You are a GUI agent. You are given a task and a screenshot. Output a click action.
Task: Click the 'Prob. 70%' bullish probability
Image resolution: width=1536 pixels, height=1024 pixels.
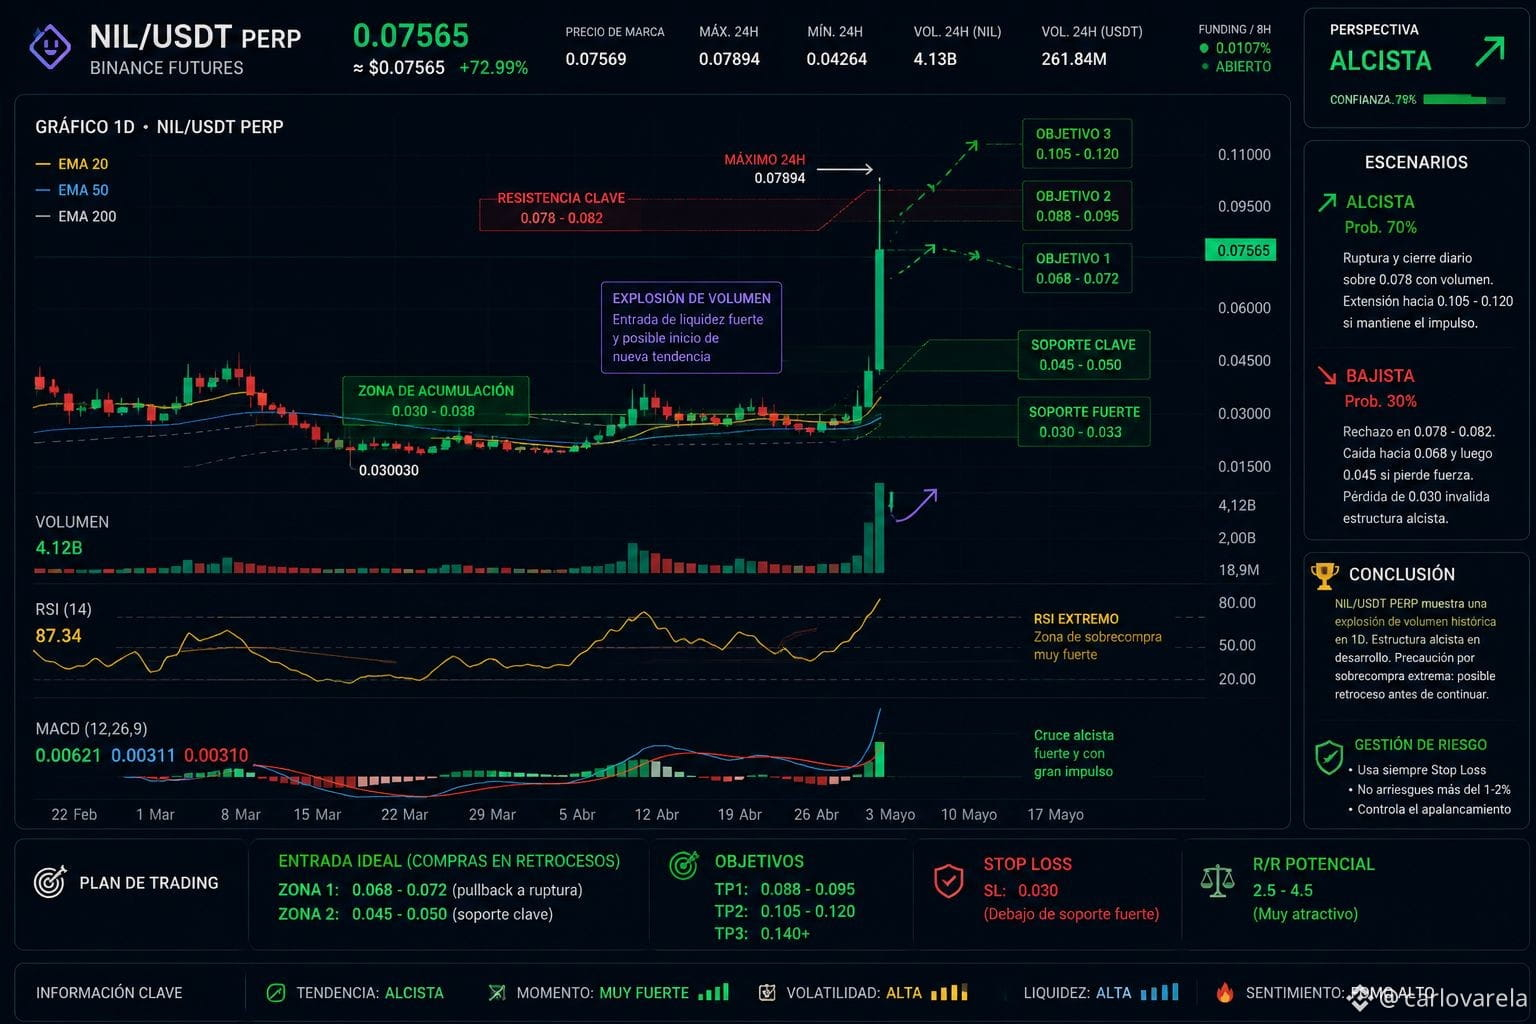(1380, 227)
